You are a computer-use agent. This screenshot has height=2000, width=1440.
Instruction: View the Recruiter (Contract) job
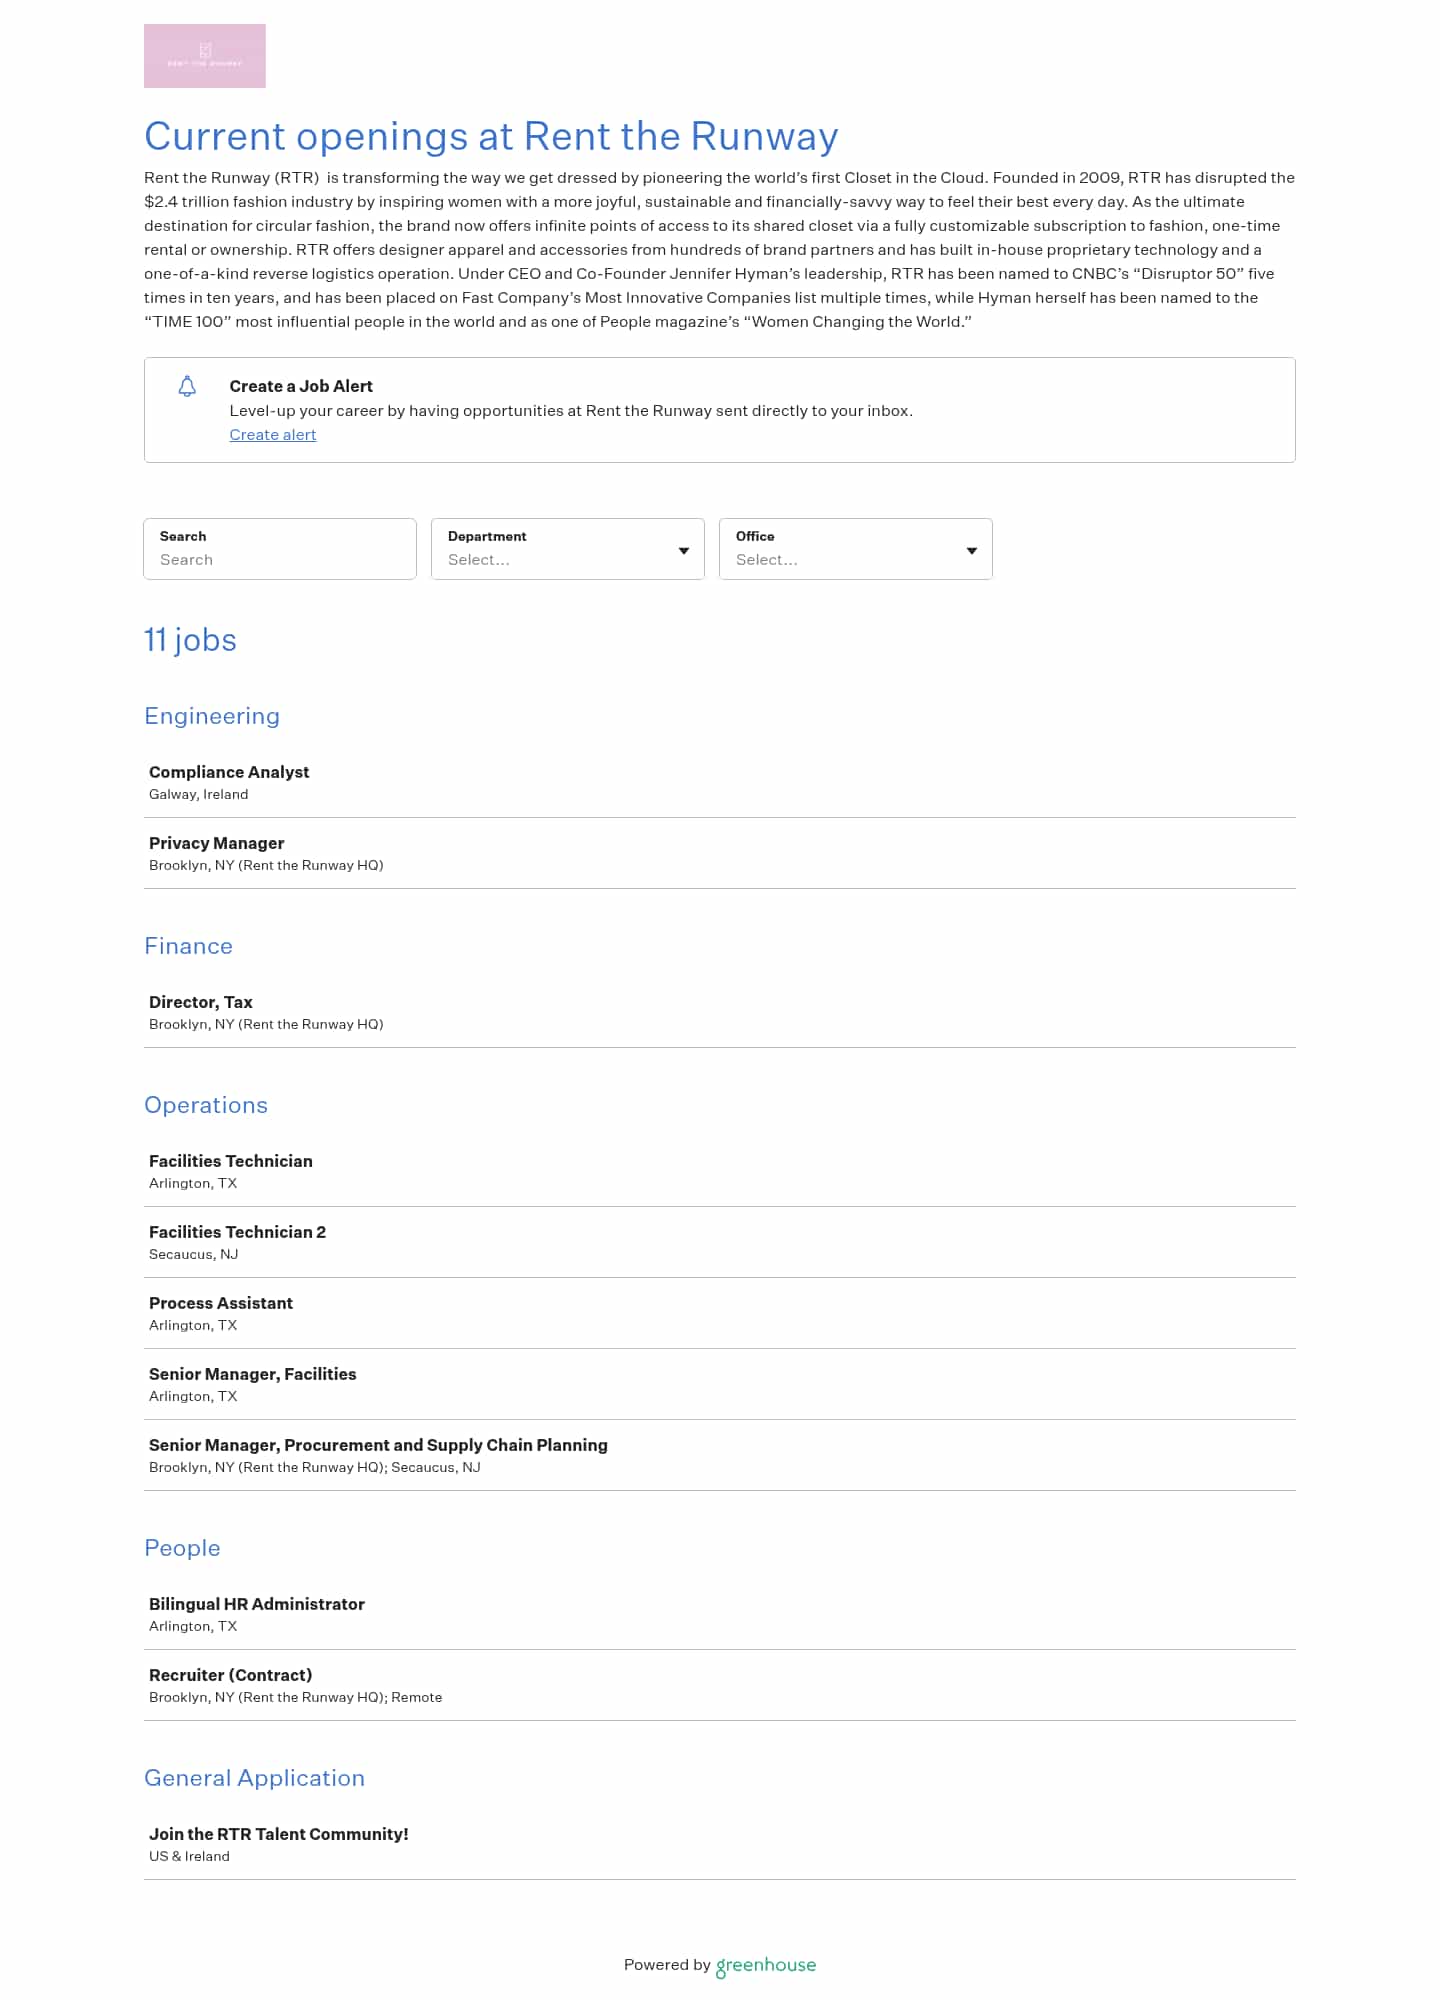230,1675
